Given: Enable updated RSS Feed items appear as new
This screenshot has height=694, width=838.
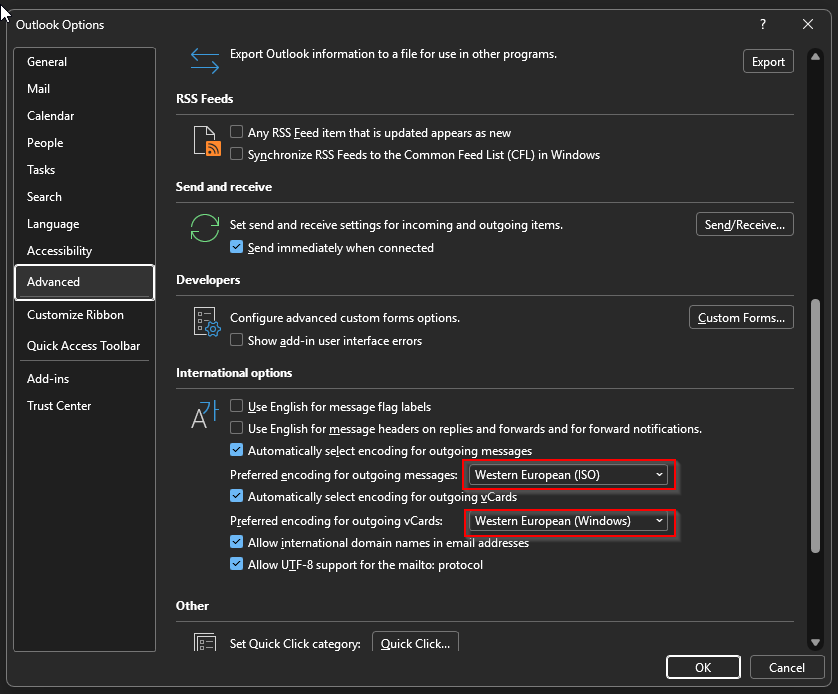Looking at the screenshot, I should point(236,132).
